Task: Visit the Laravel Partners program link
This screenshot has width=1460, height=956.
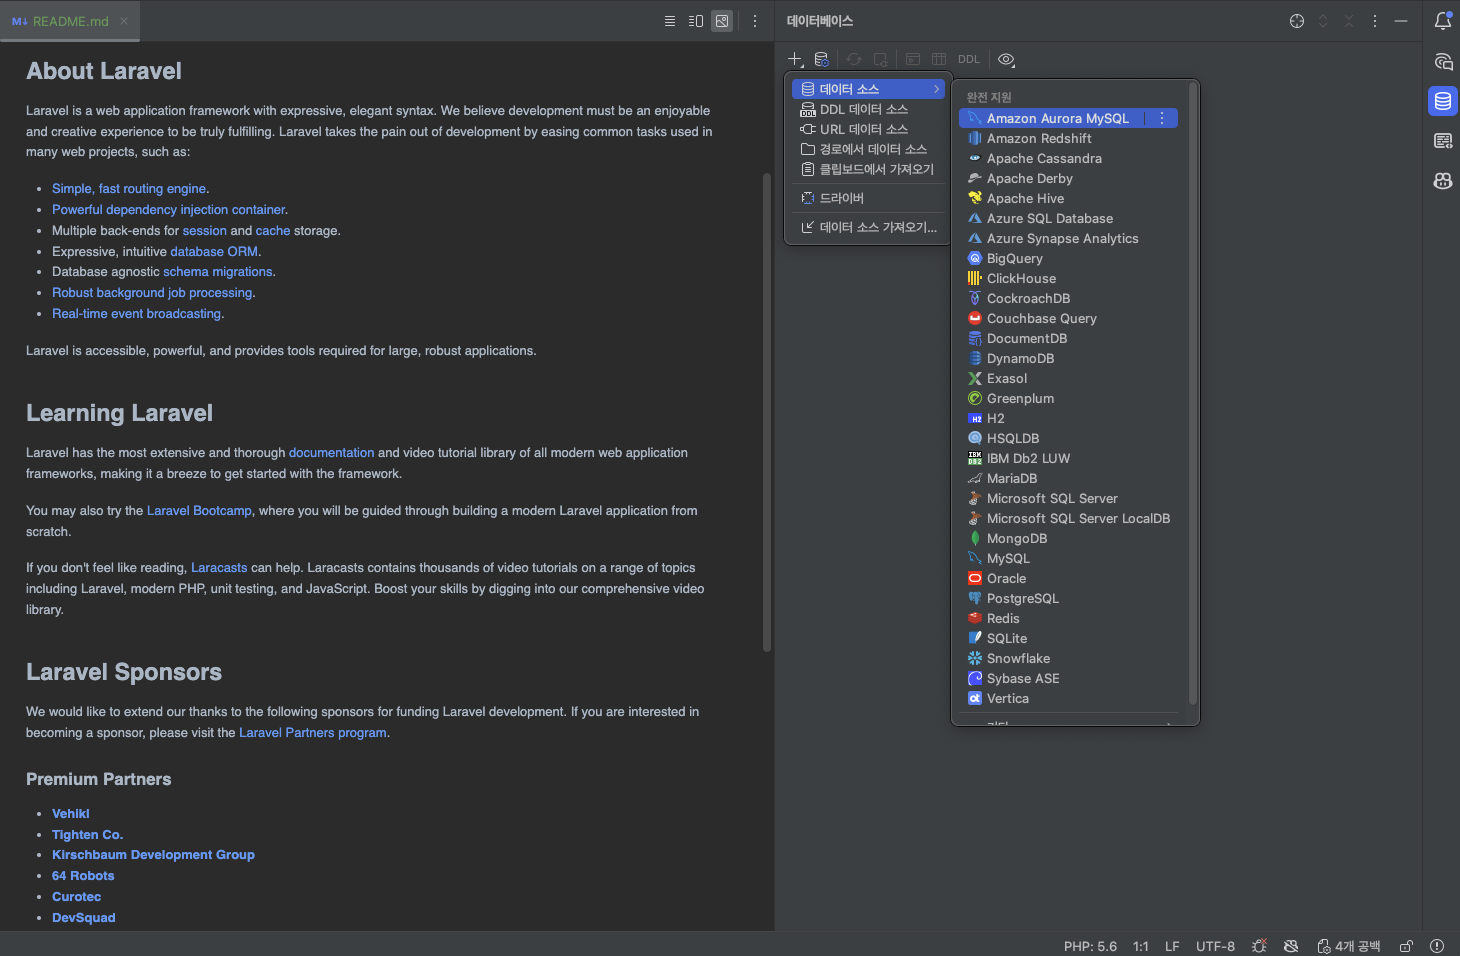Action: pyautogui.click(x=312, y=732)
